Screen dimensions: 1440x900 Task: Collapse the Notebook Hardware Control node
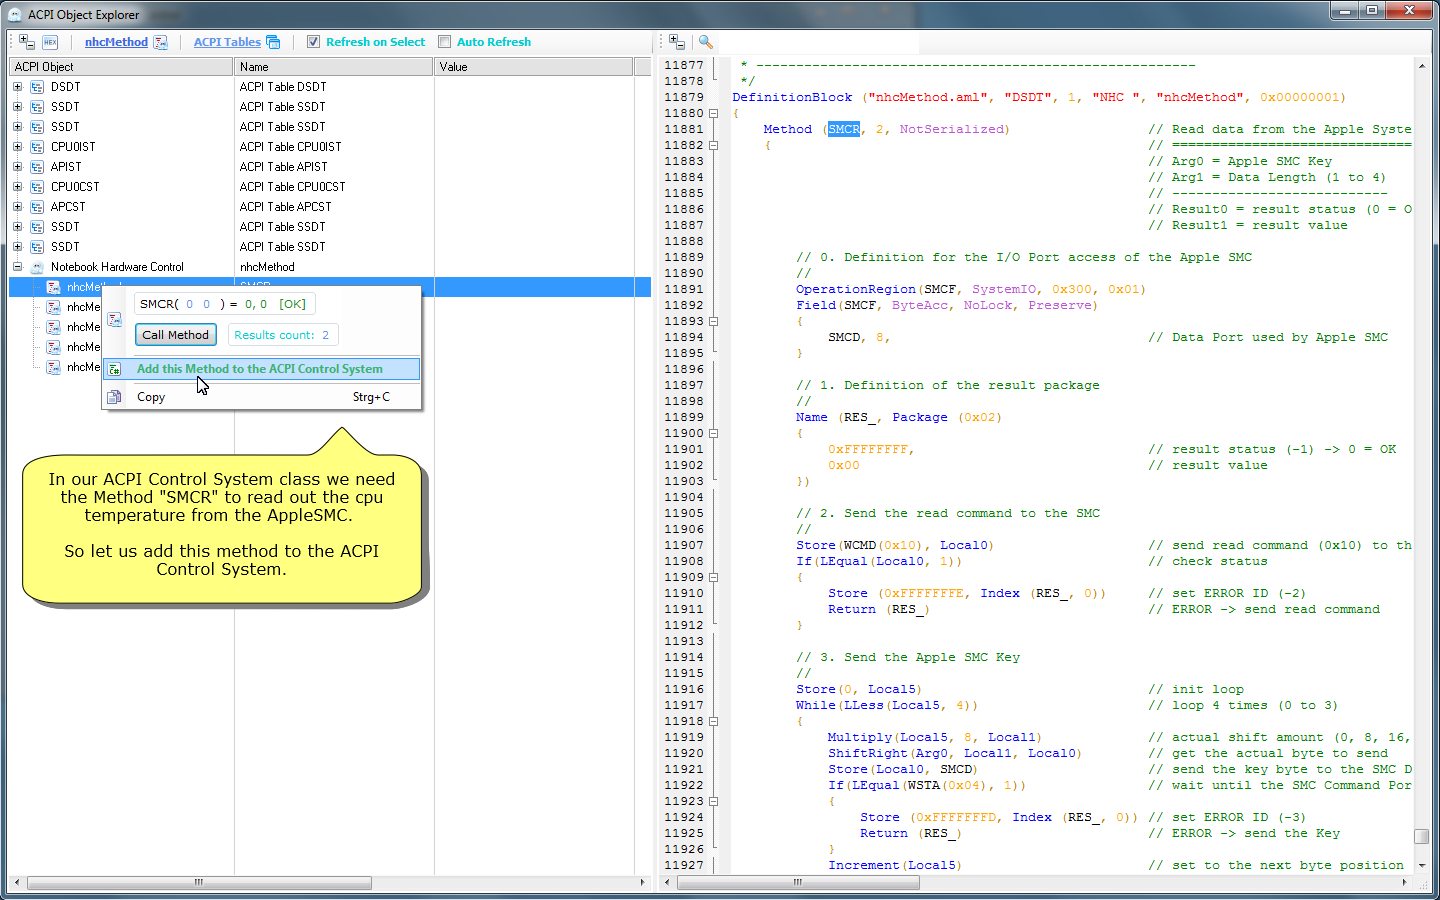(x=17, y=267)
